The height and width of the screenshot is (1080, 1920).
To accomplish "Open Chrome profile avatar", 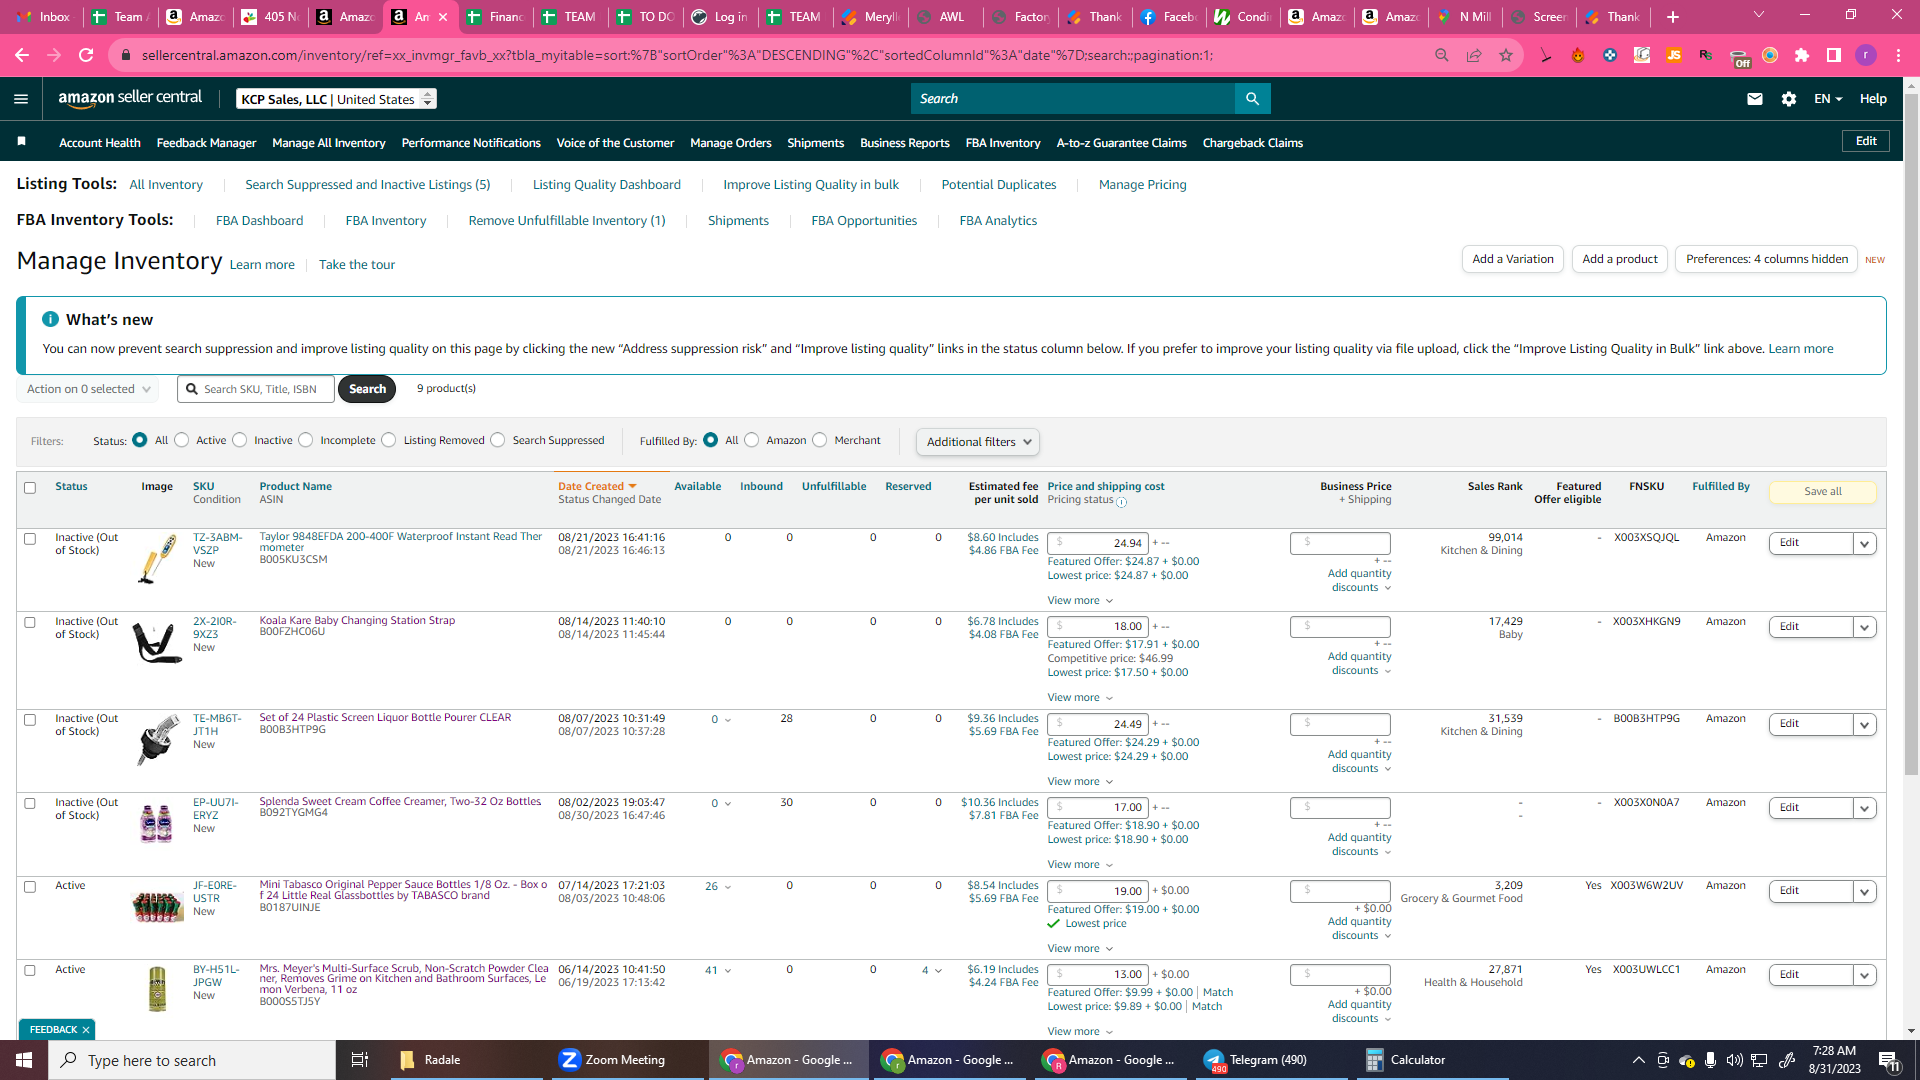I will (x=1866, y=55).
